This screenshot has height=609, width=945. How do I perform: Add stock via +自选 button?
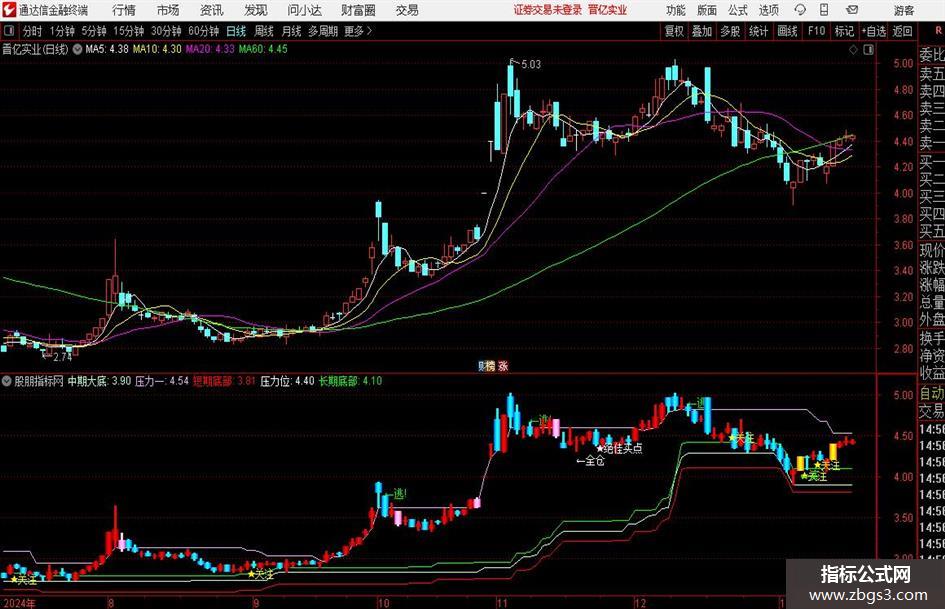coord(874,31)
